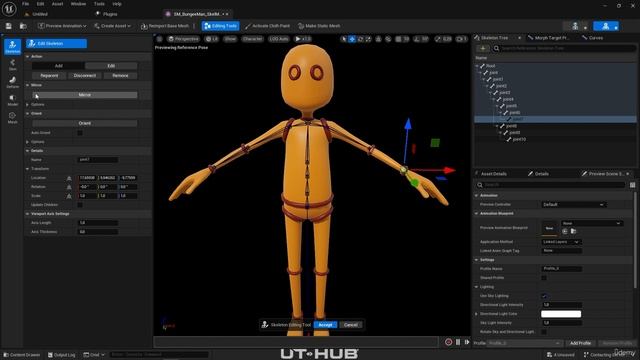
Task: Toggle surface snapping icon in viewport
Action: pos(388,39)
